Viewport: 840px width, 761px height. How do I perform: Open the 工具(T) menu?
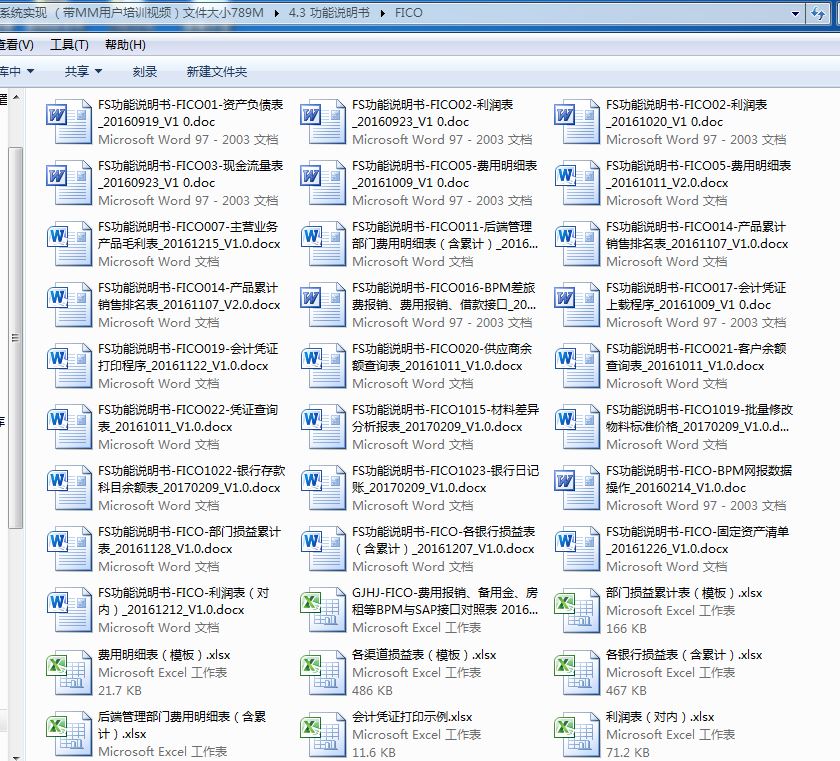point(69,44)
